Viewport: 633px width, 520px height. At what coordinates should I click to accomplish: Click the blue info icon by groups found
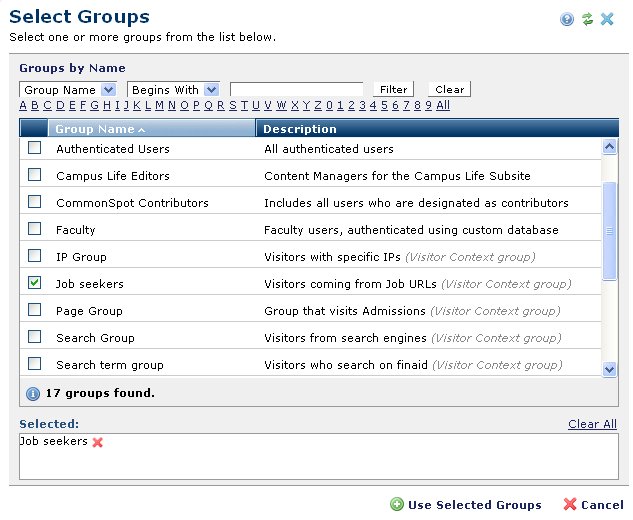point(33,394)
